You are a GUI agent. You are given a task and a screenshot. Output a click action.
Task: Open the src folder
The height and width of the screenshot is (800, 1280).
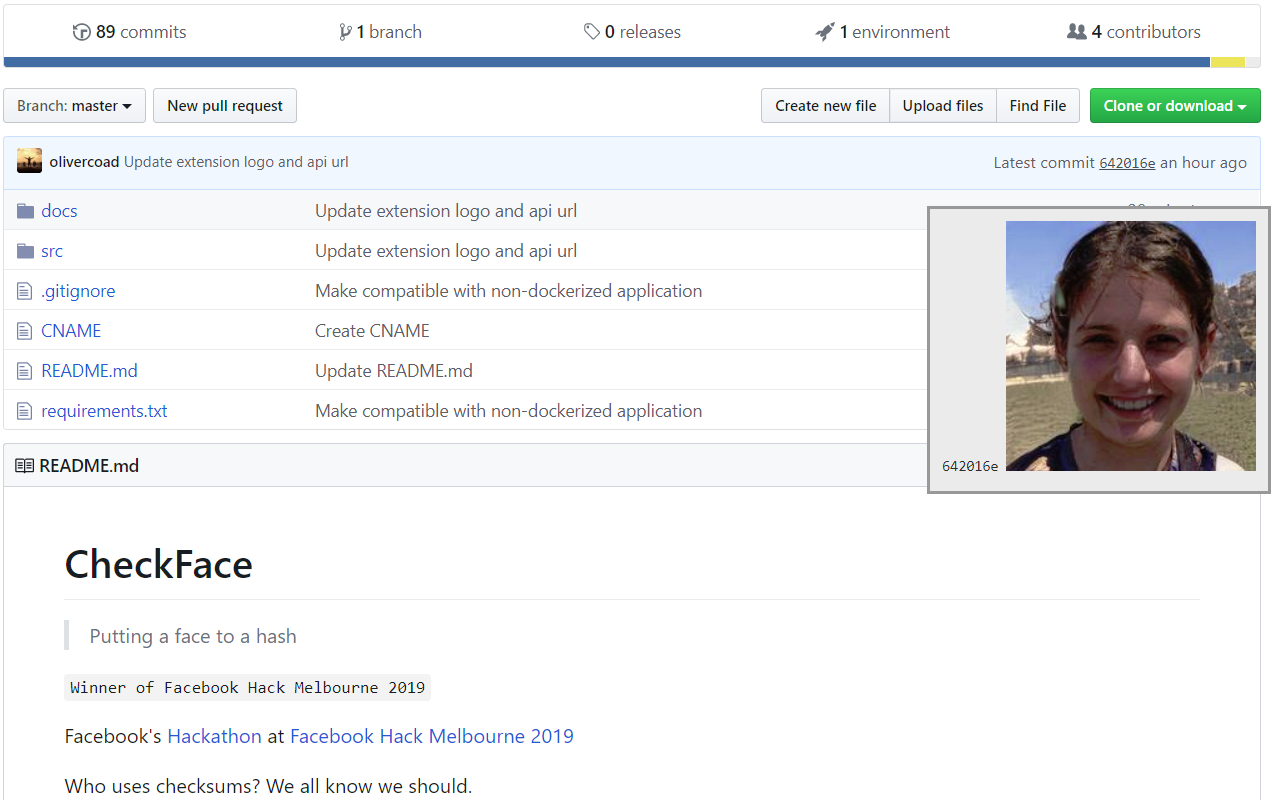tap(52, 251)
